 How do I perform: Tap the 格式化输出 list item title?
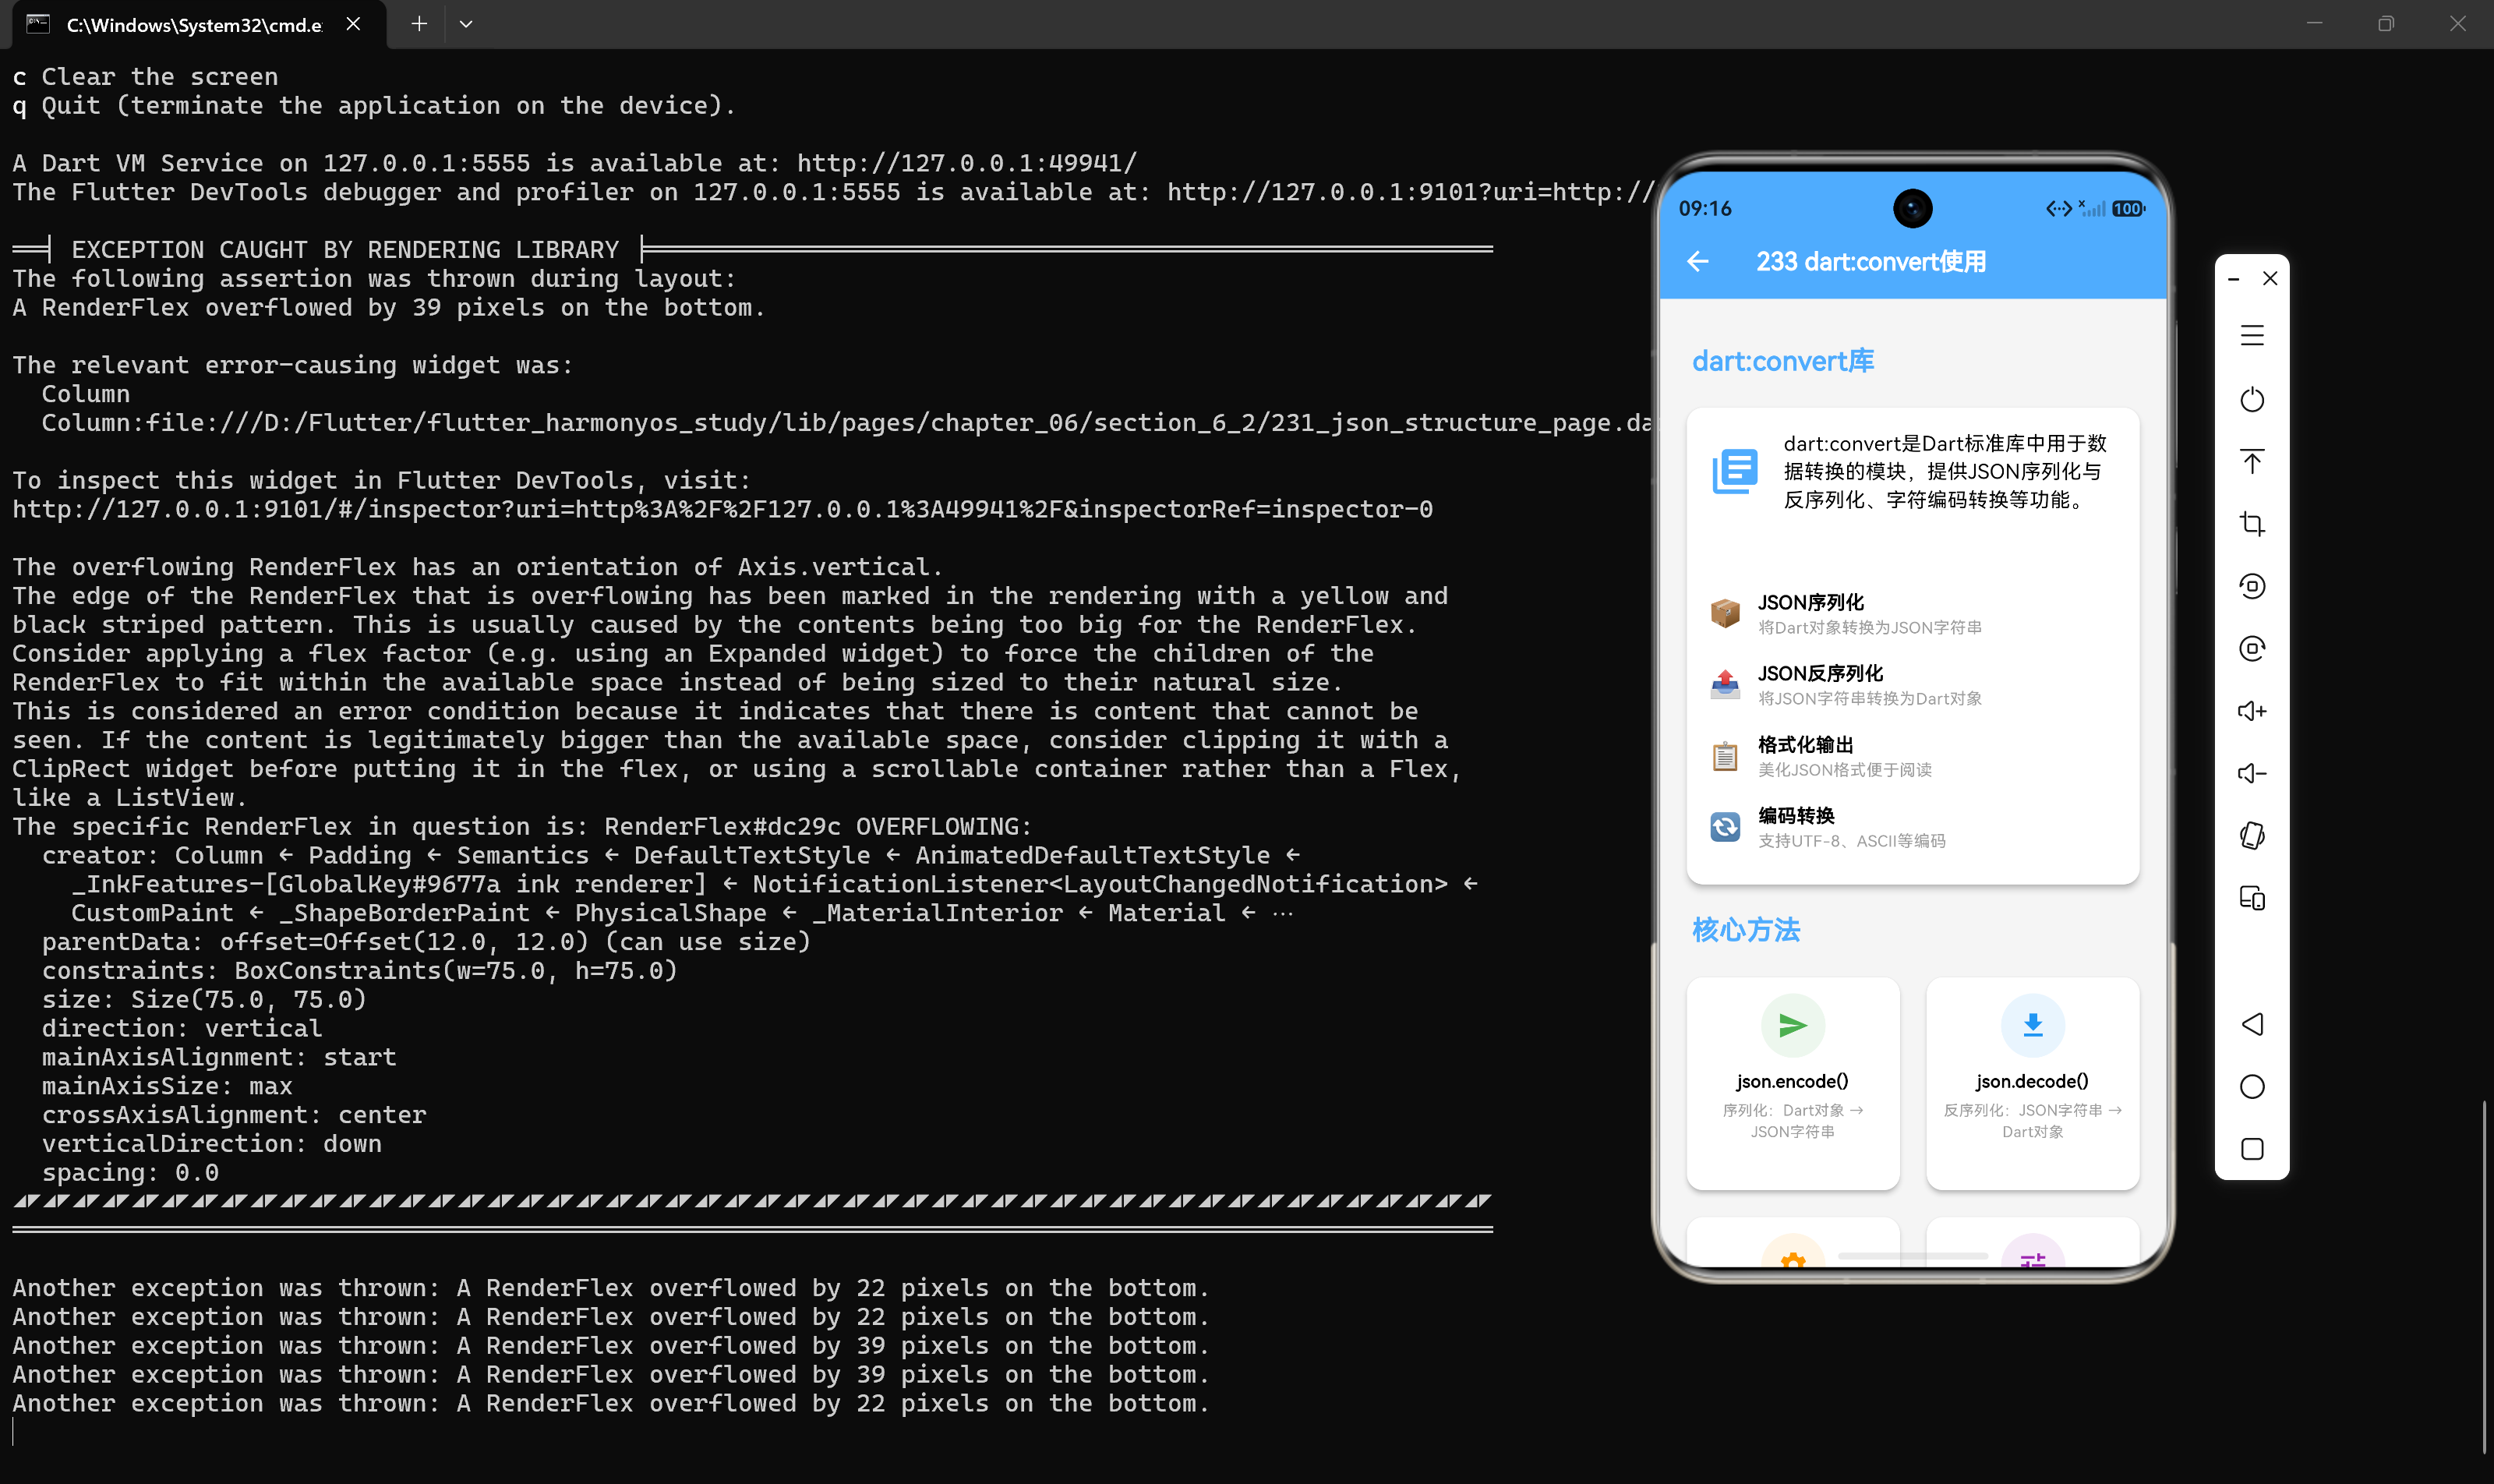(1806, 745)
